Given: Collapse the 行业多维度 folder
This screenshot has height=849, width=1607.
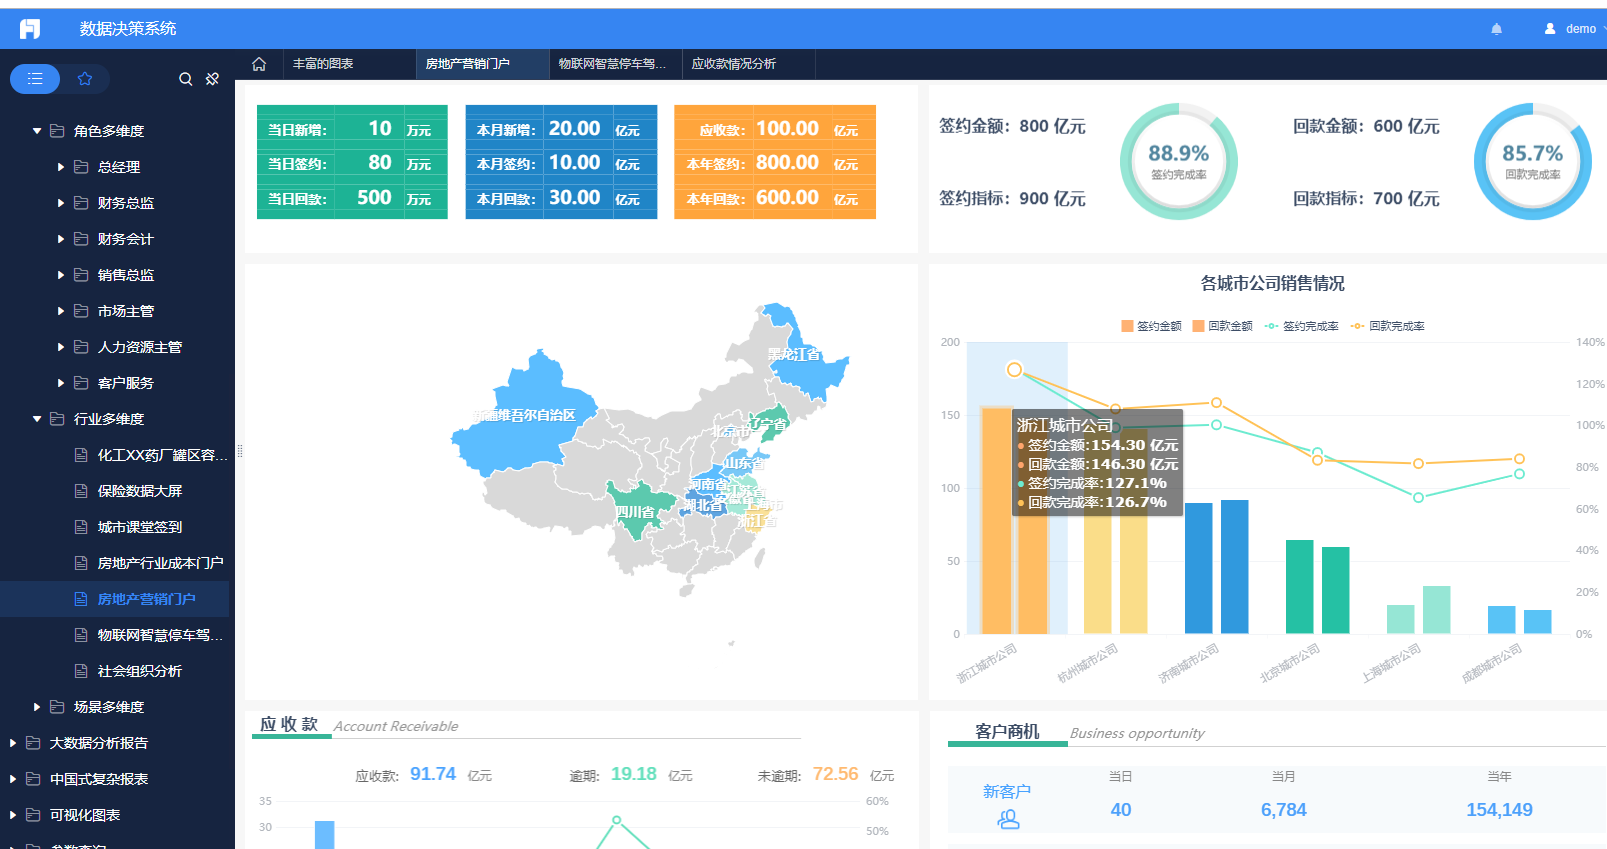Looking at the screenshot, I should click(37, 419).
